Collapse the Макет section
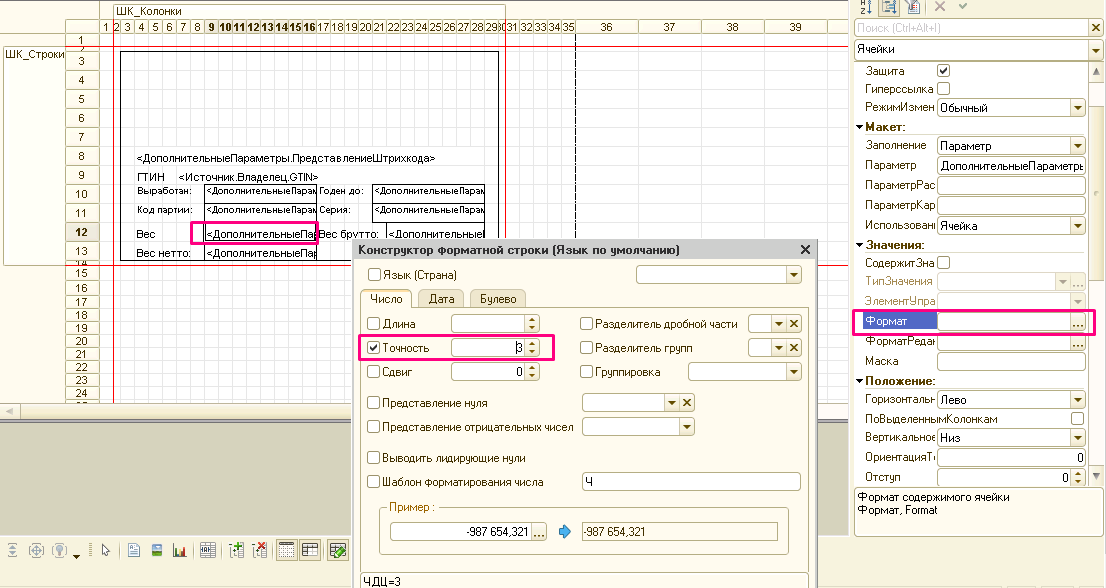This screenshot has width=1106, height=588. (x=860, y=127)
